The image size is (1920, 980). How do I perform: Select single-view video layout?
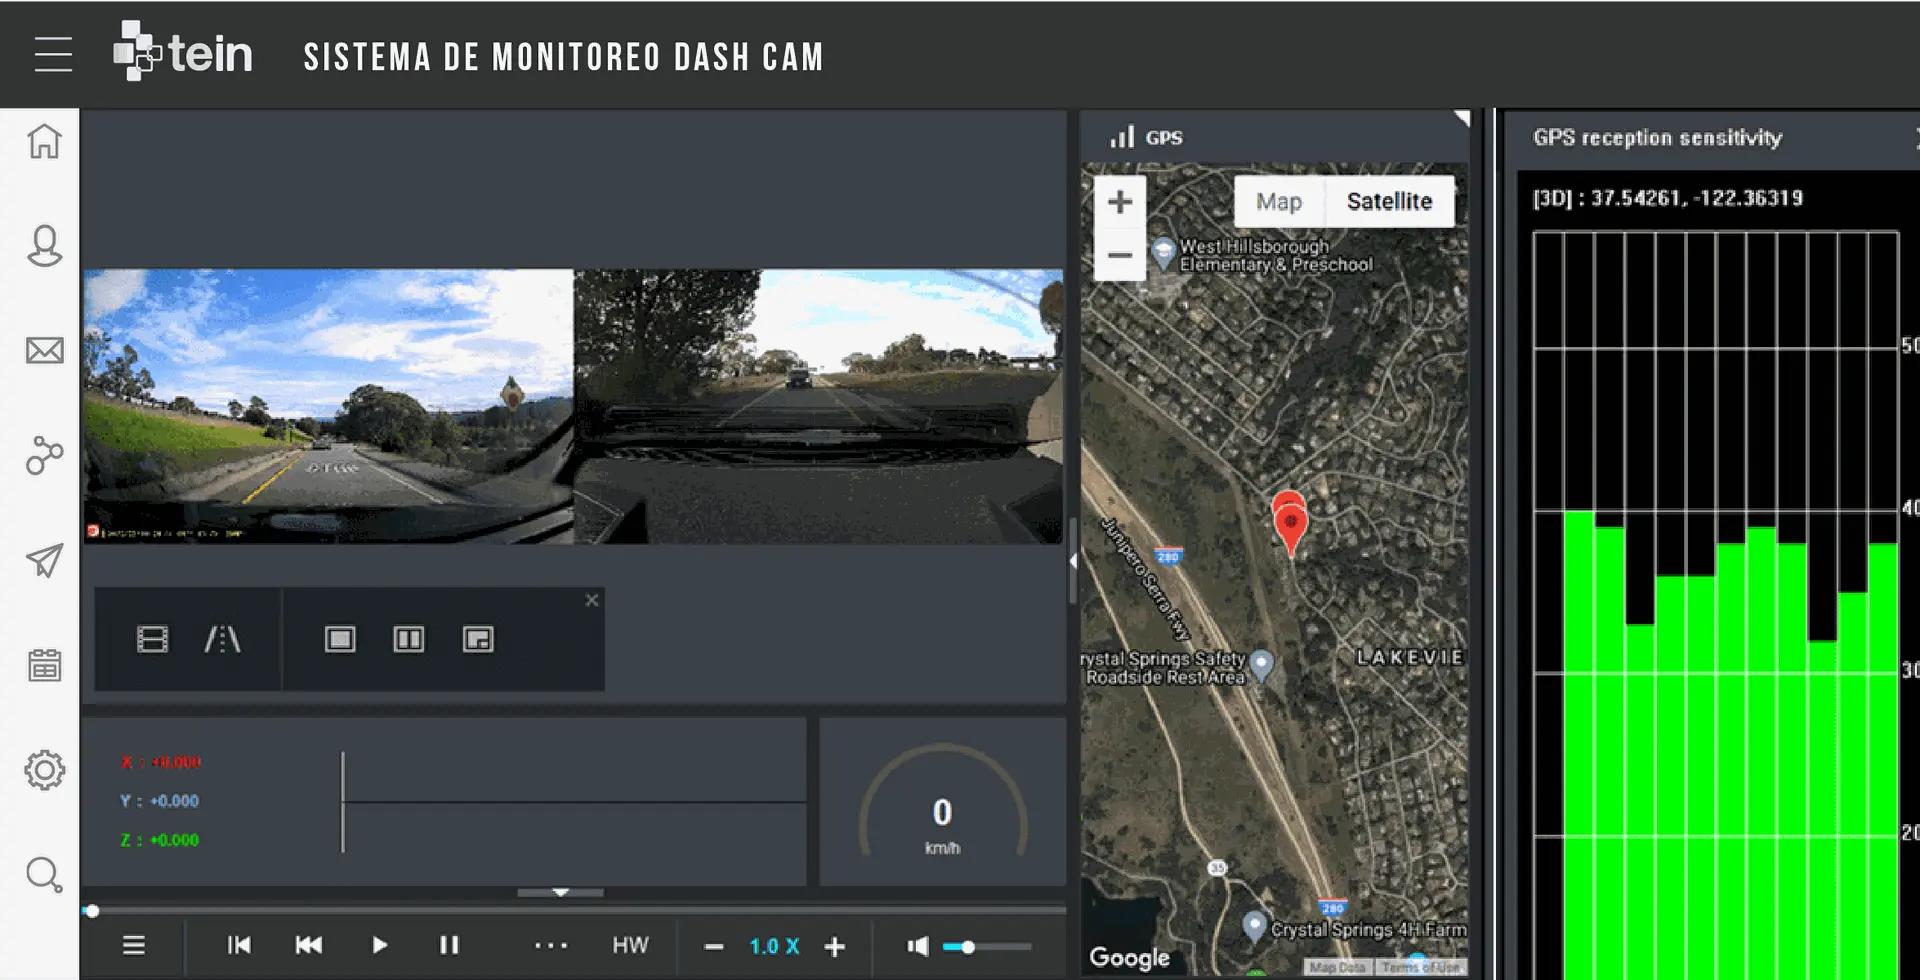pos(340,639)
